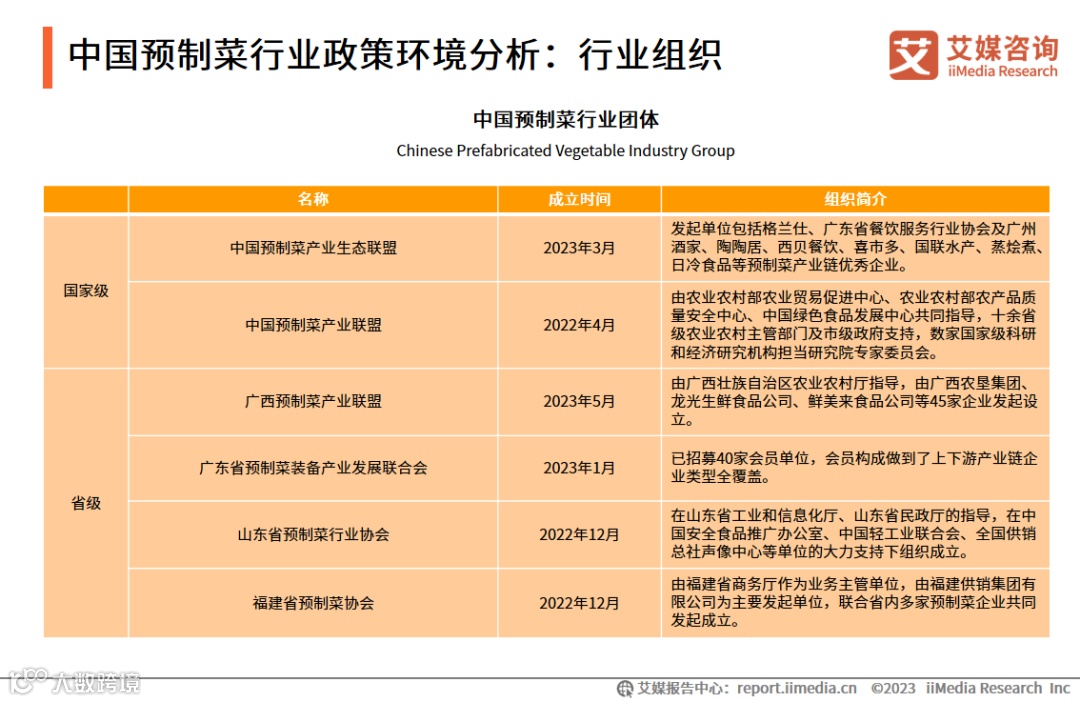Select the 山东省预制菜行业协会 name cell

click(313, 535)
